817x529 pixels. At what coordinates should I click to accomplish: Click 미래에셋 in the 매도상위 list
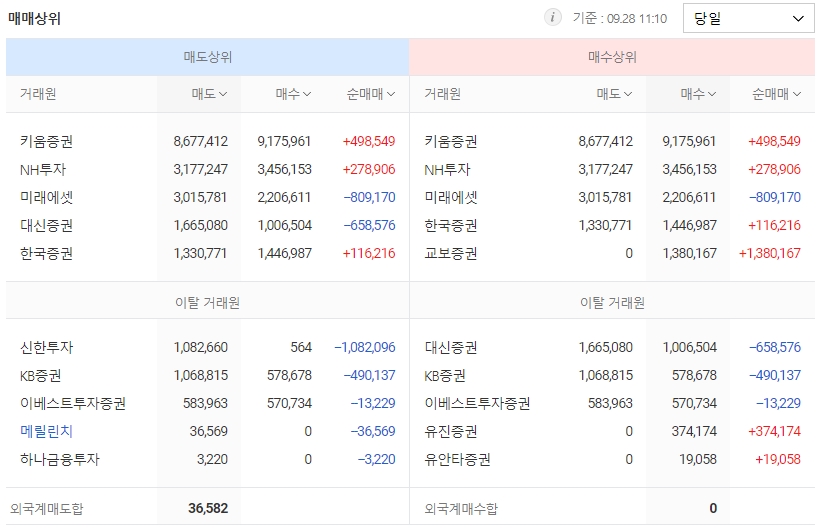pos(46,198)
